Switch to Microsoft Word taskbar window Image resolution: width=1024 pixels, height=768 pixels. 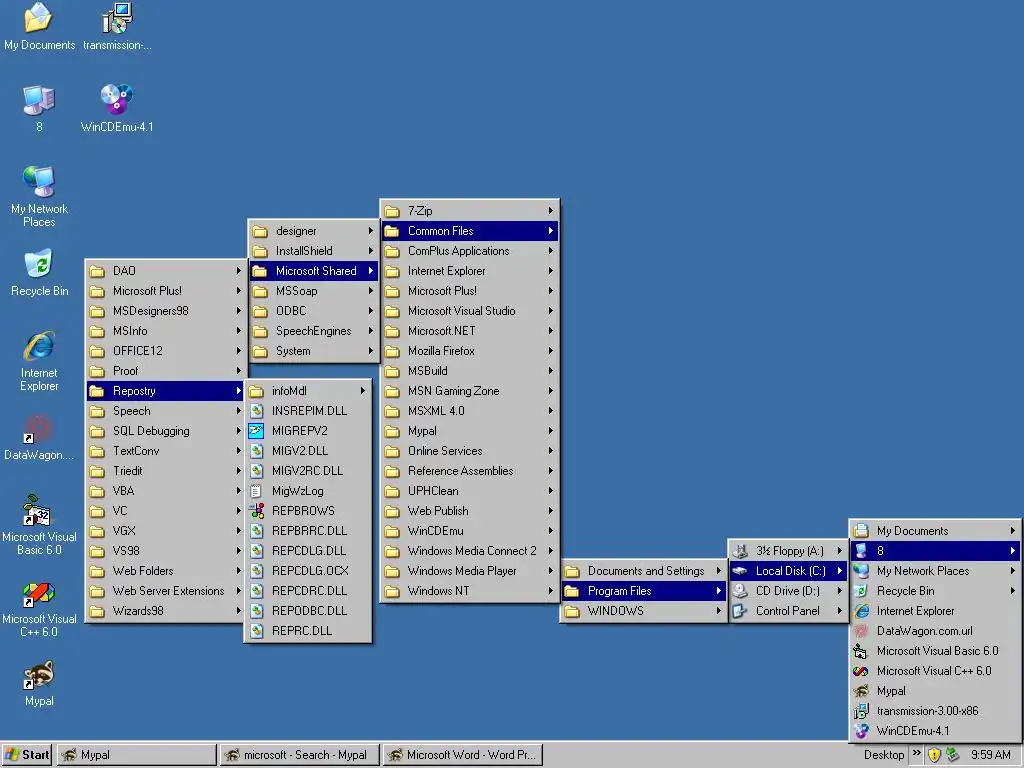click(462, 755)
